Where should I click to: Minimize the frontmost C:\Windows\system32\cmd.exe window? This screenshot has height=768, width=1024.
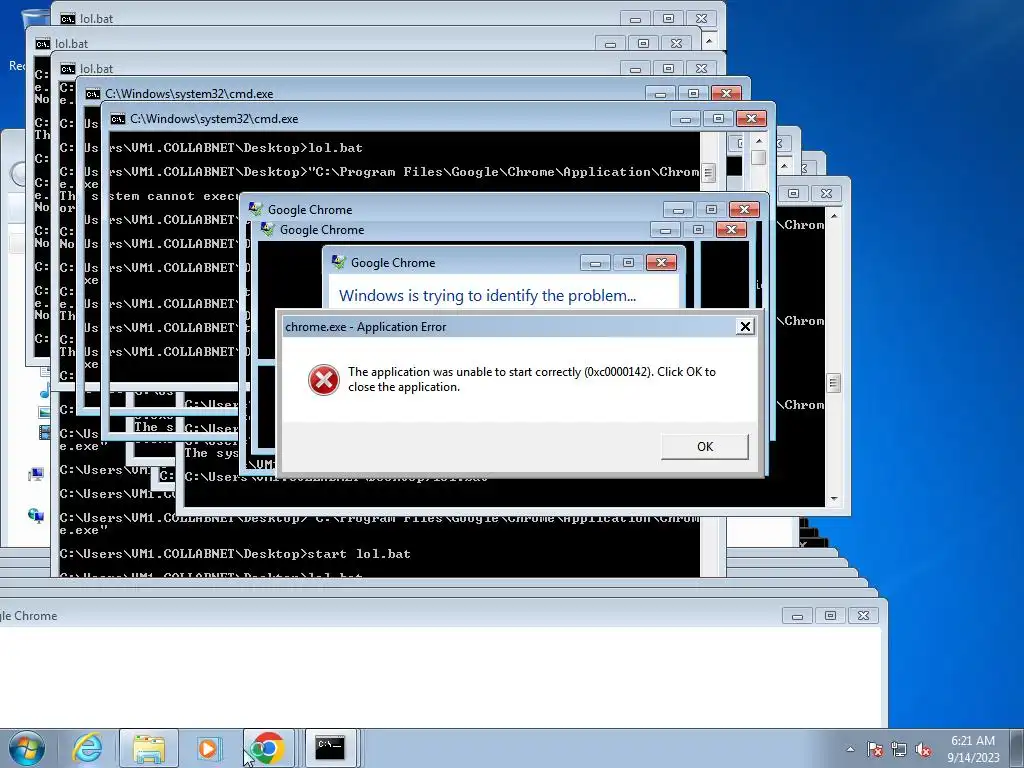685,119
